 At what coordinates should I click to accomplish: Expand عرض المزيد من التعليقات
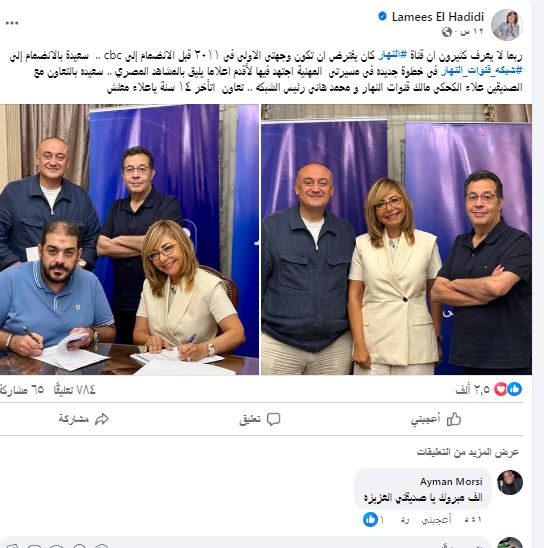coord(467,452)
